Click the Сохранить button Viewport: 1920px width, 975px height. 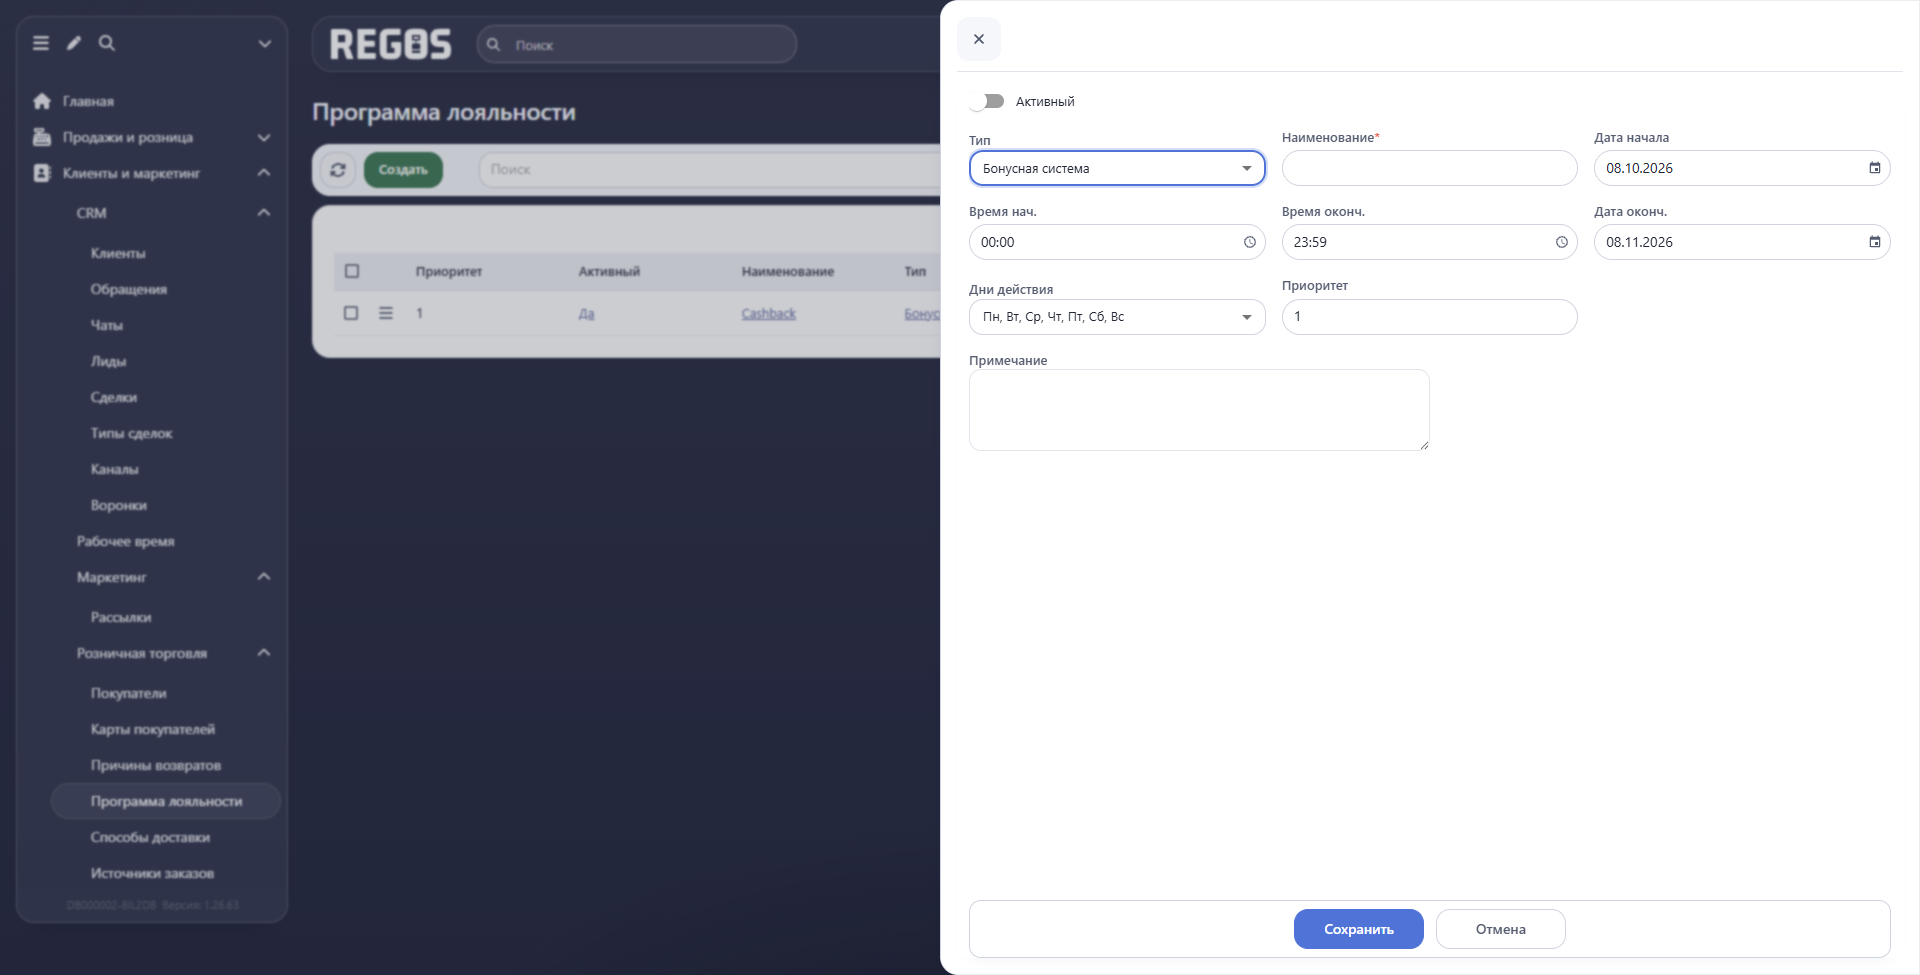[x=1359, y=929]
